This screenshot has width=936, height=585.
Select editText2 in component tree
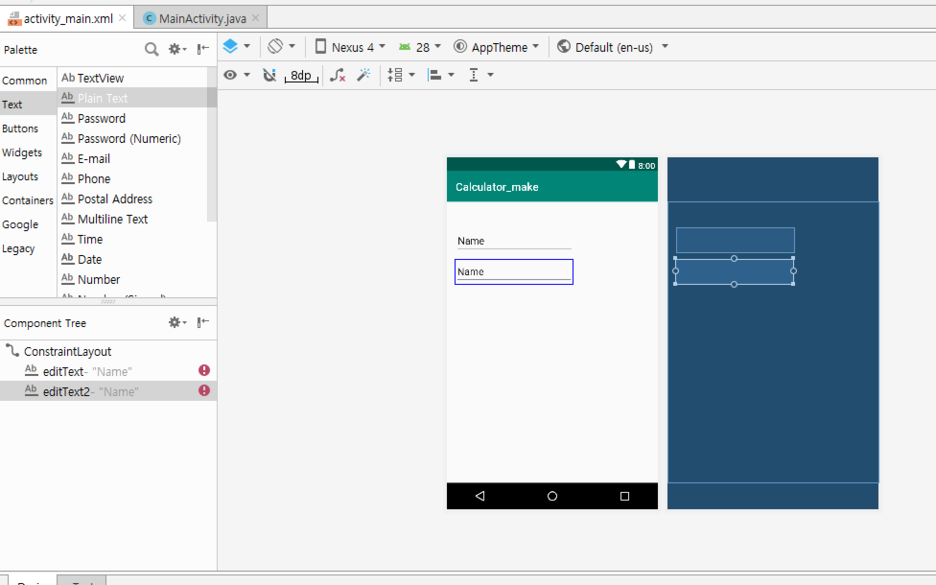pyautogui.click(x=108, y=392)
